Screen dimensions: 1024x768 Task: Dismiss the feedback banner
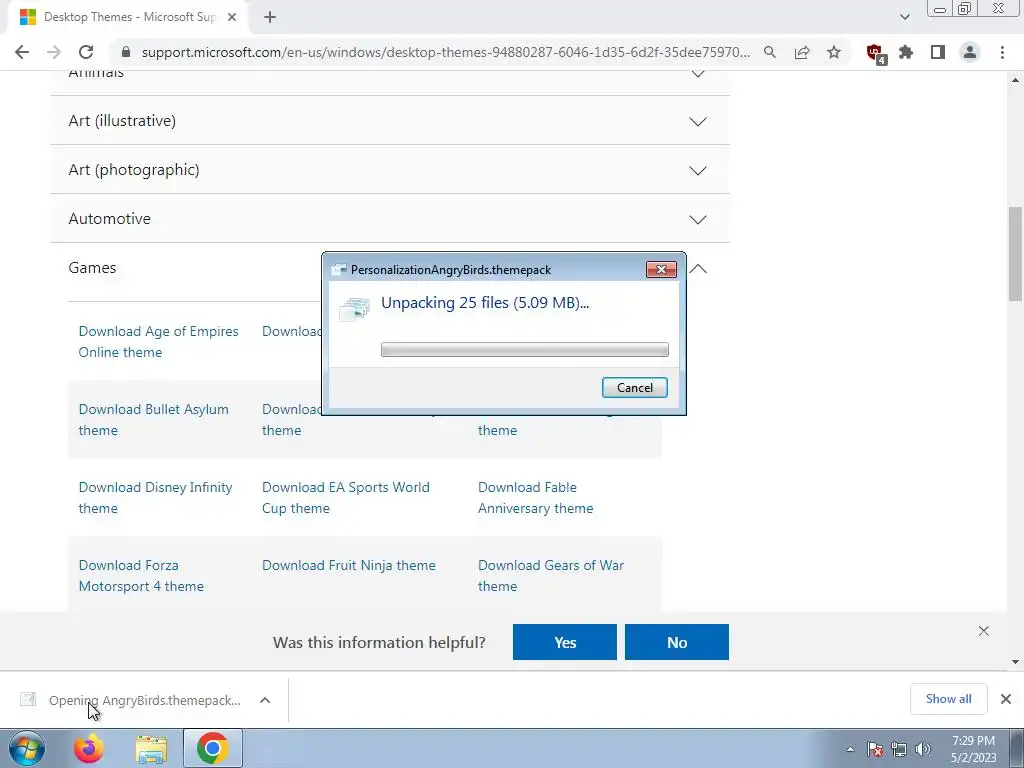[984, 631]
